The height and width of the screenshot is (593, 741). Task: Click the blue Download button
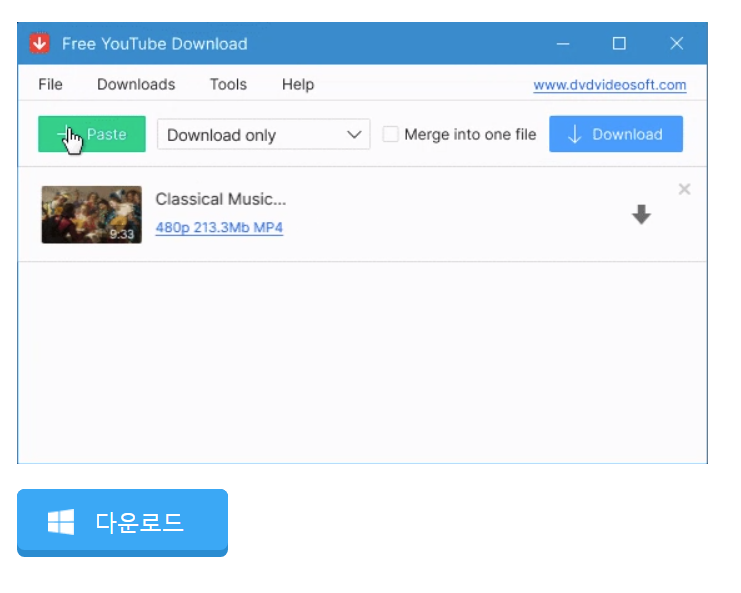coord(616,134)
